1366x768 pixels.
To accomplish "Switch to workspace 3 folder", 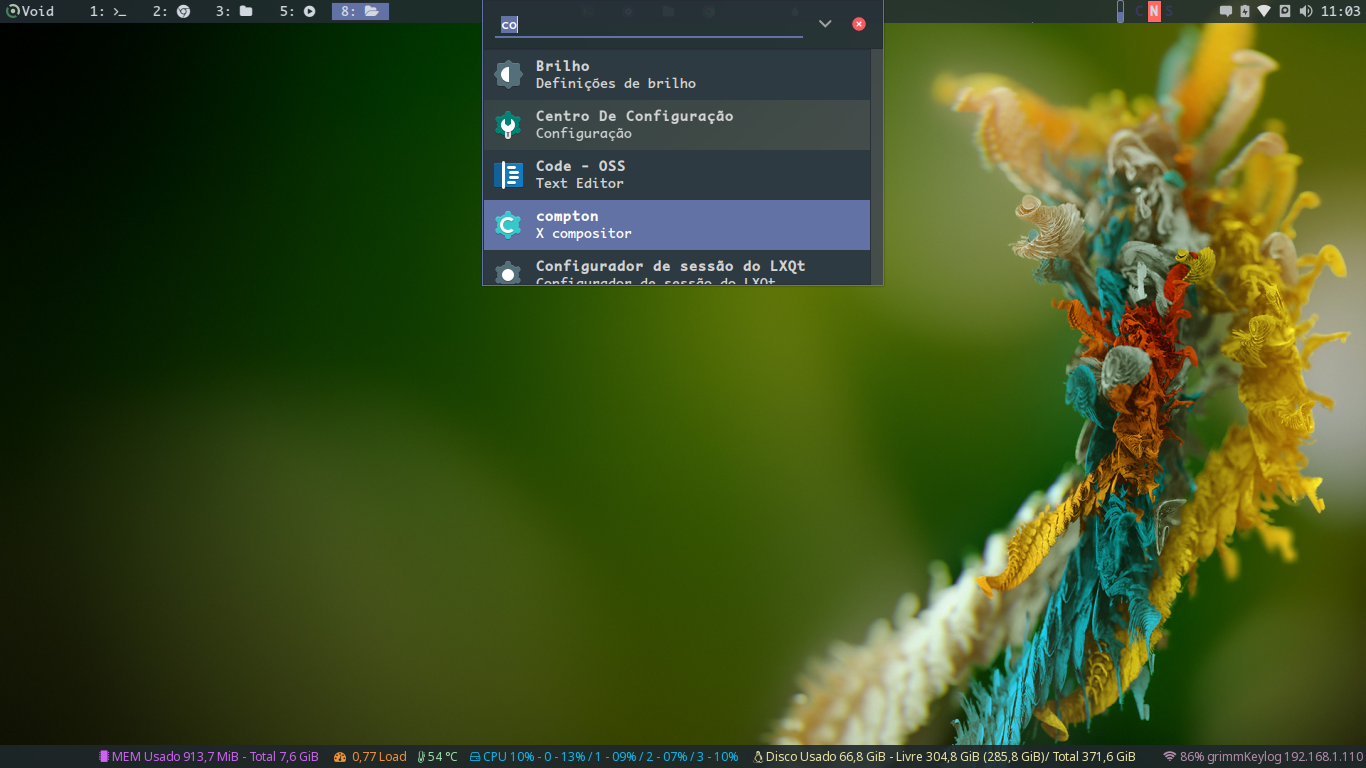I will coord(234,11).
